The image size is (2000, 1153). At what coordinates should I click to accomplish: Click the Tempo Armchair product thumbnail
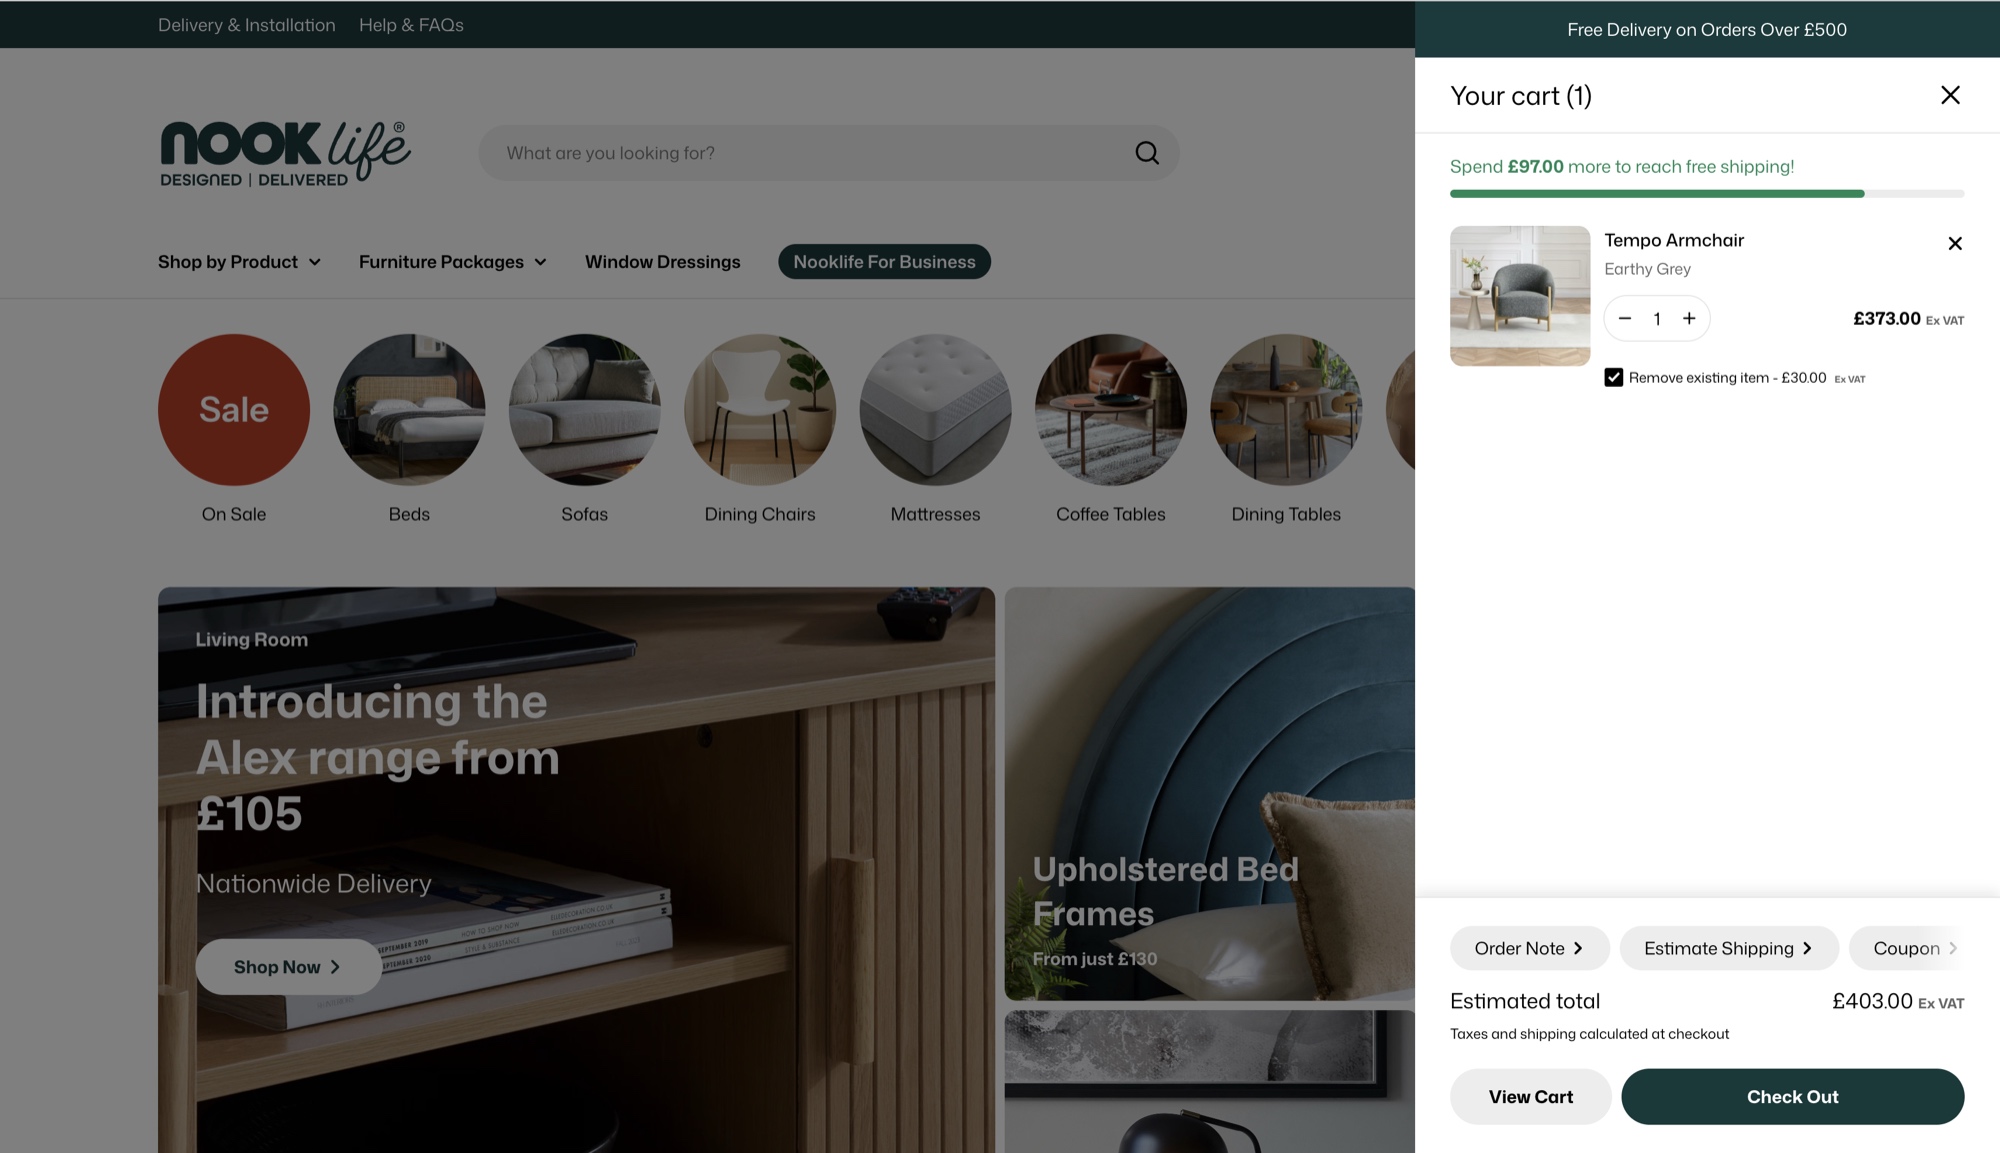coord(1519,295)
